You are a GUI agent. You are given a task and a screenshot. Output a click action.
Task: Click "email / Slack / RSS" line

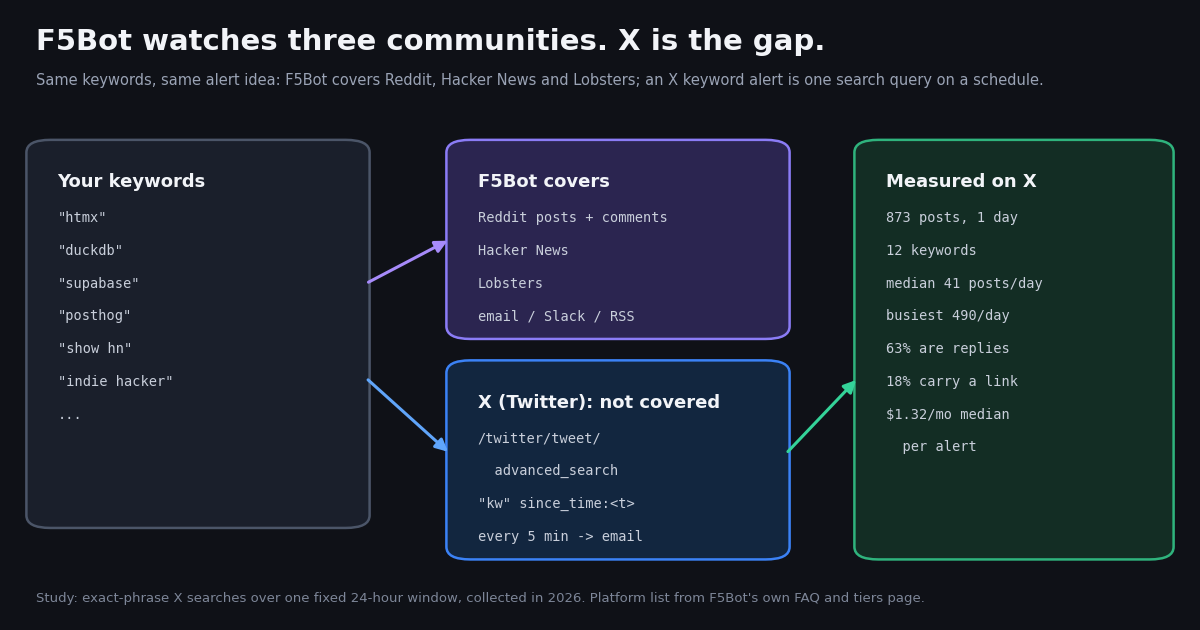pyautogui.click(x=556, y=317)
